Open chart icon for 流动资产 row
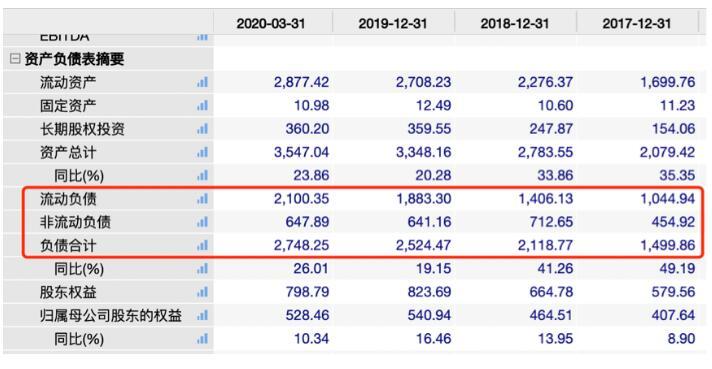The width and height of the screenshot is (712, 369). 203,82
